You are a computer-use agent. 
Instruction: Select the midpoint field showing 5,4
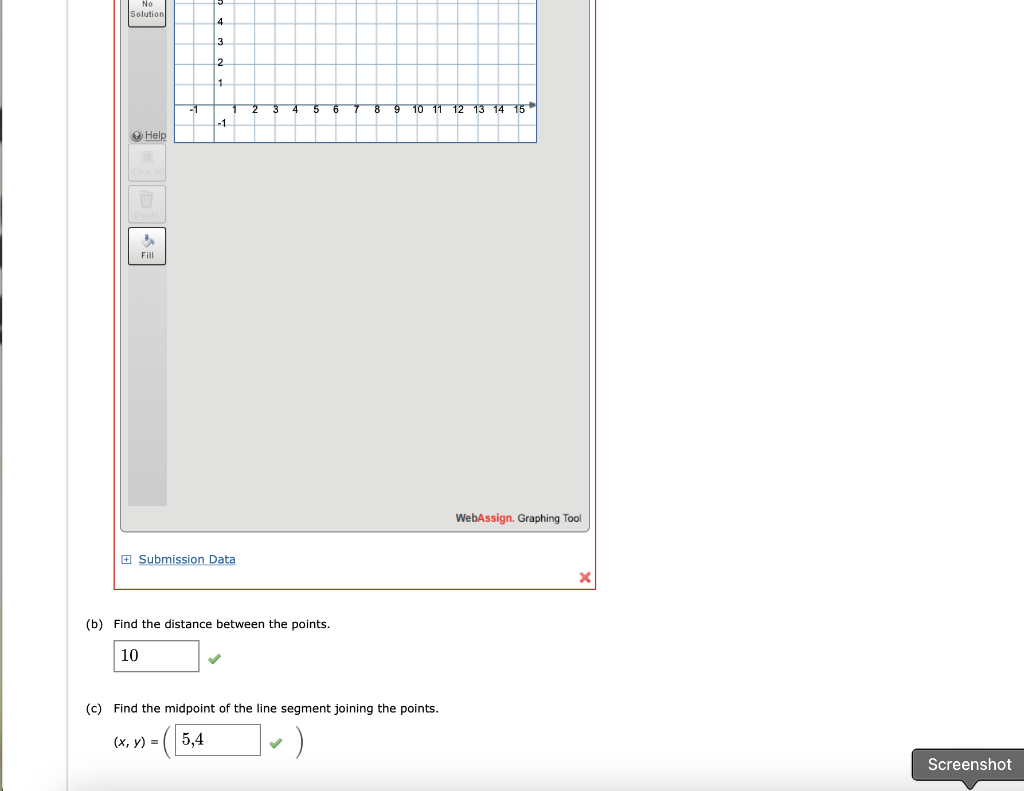click(x=217, y=740)
